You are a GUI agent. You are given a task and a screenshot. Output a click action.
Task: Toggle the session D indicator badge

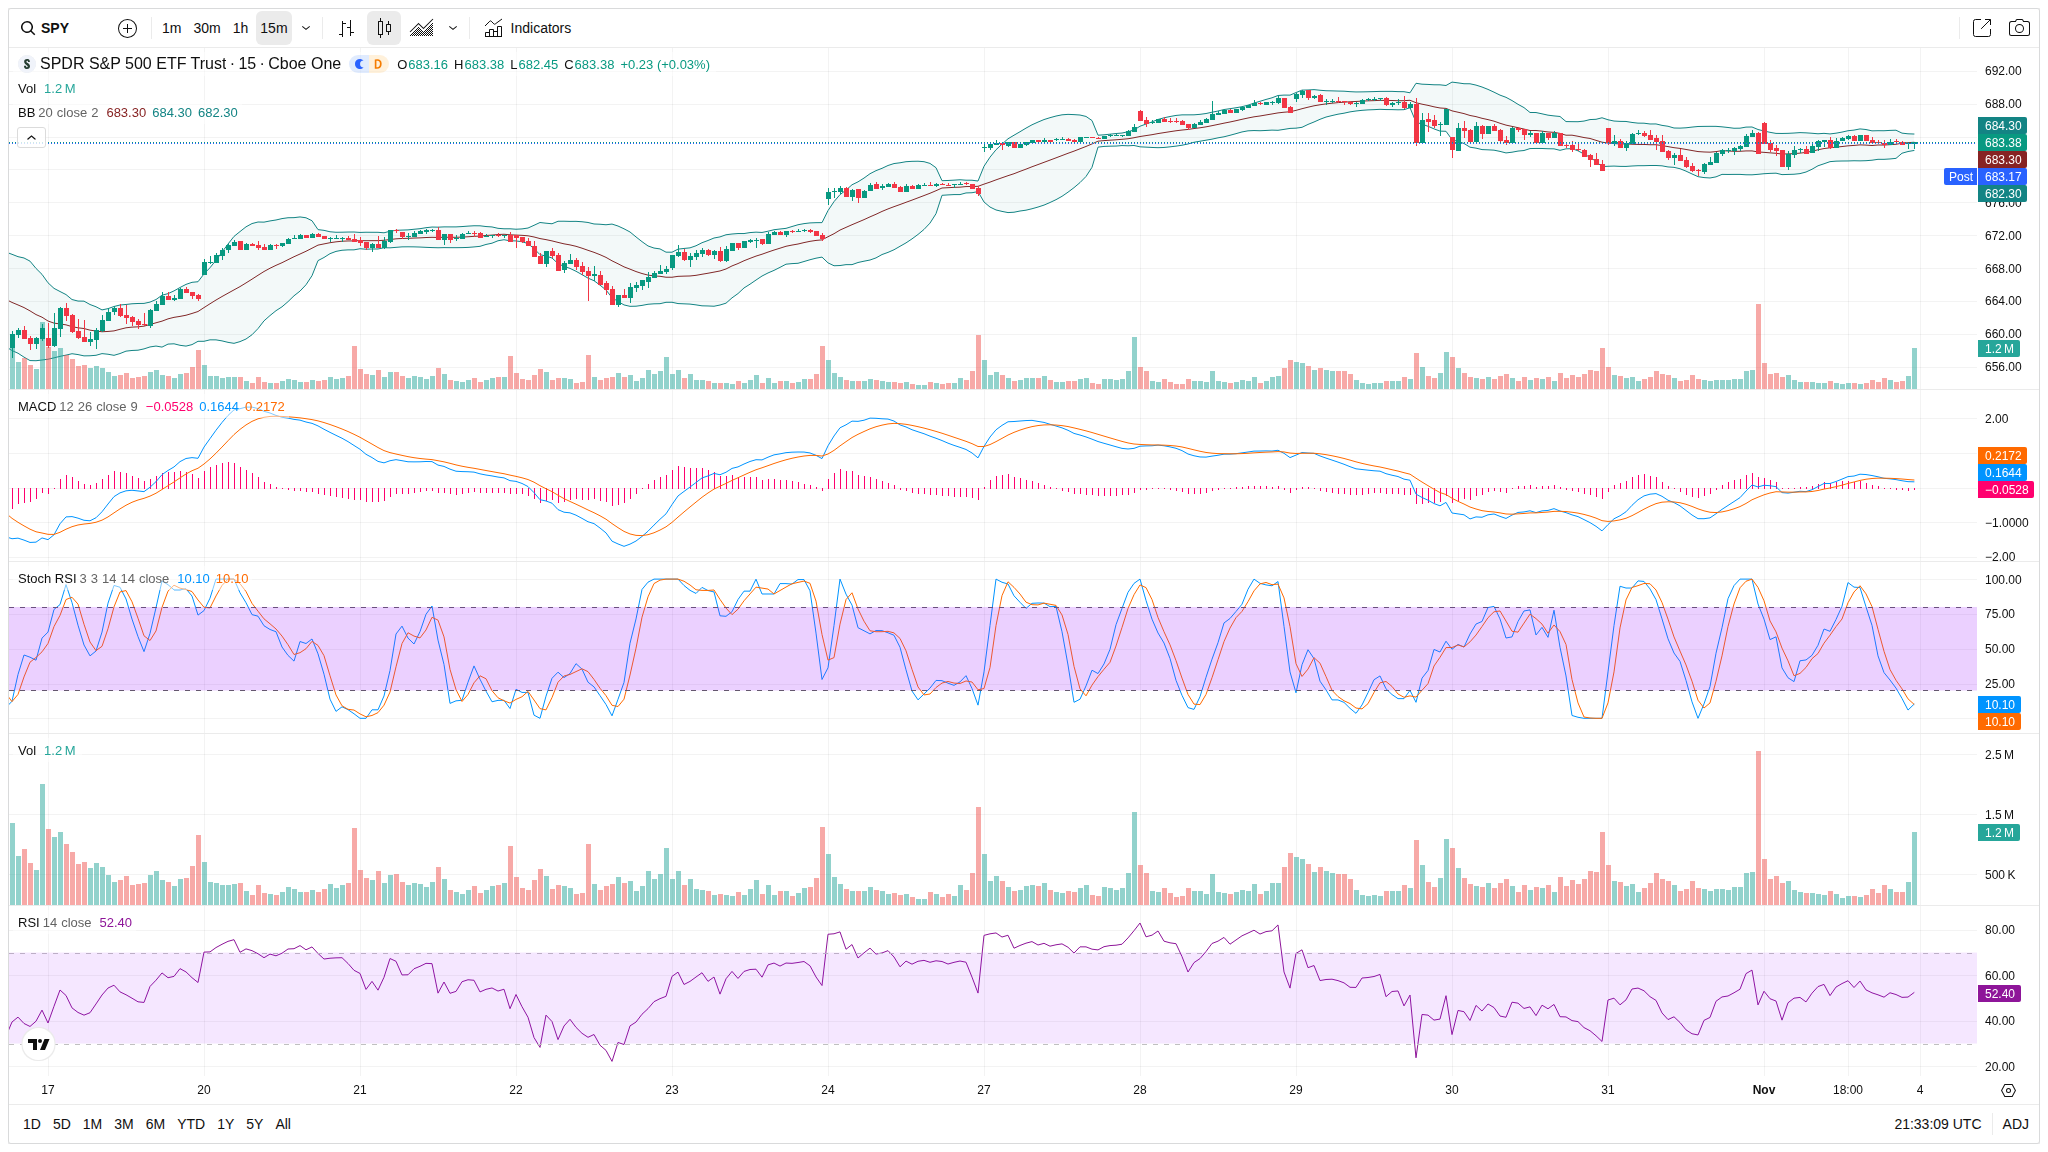[378, 64]
